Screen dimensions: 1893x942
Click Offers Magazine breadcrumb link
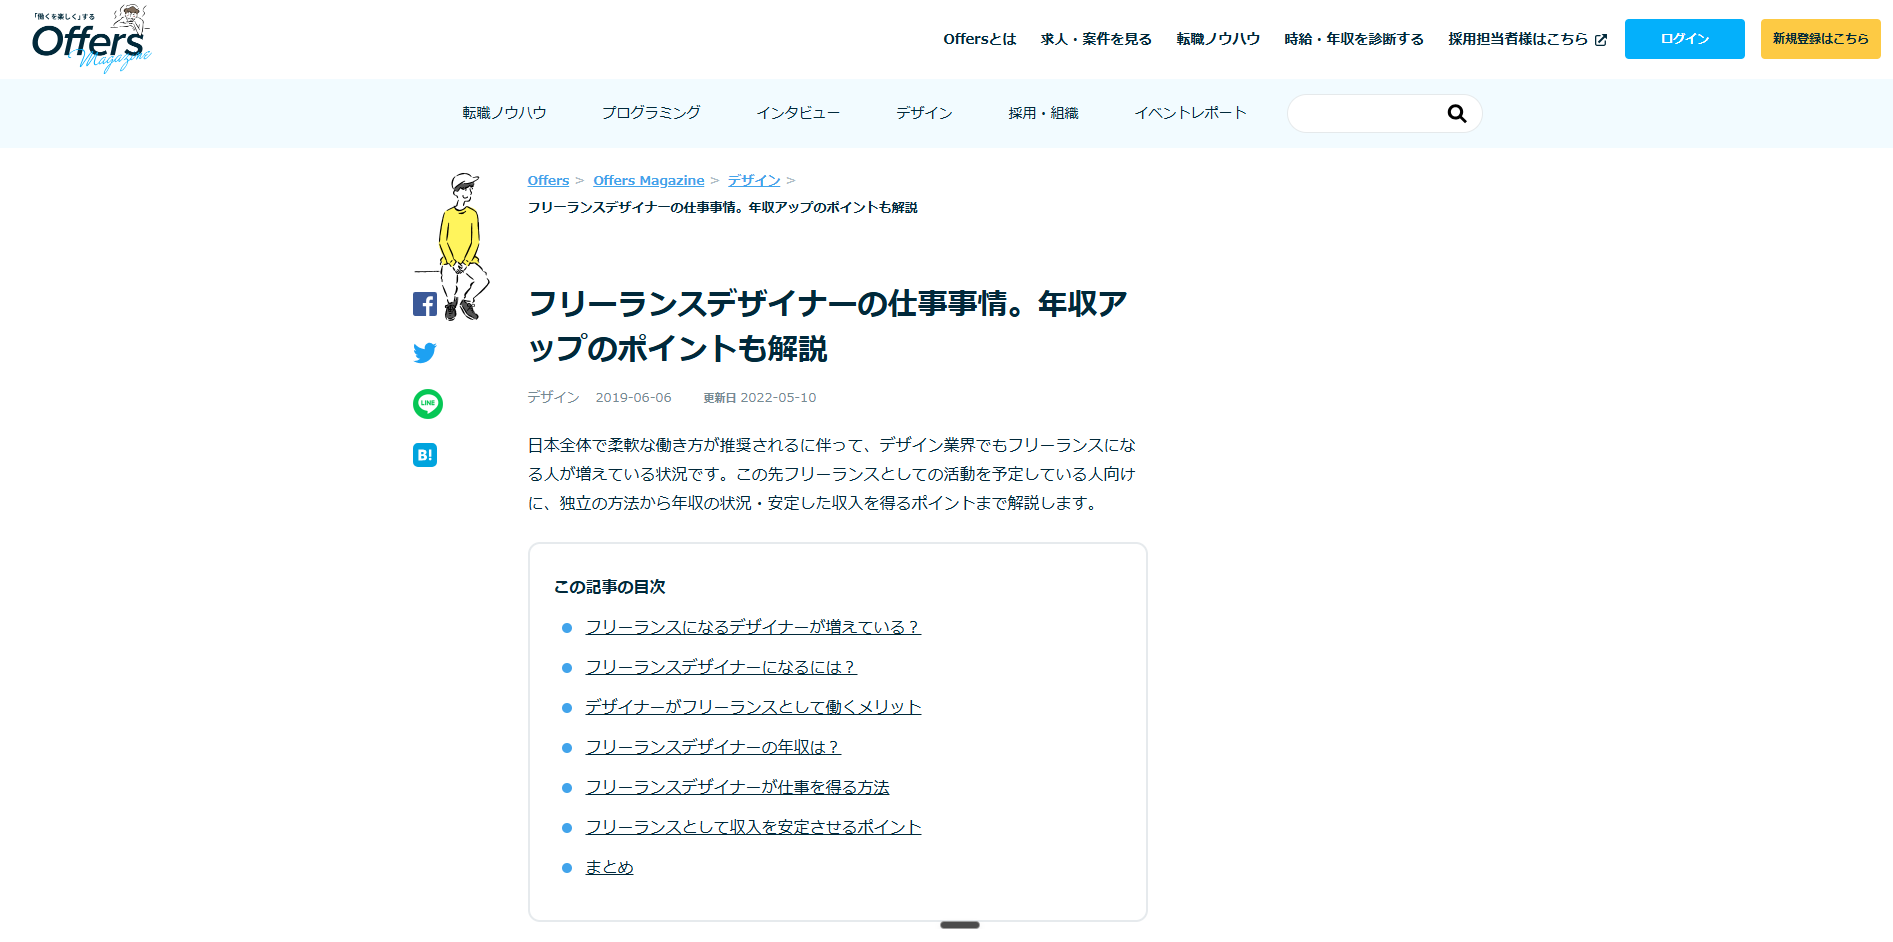pos(649,181)
